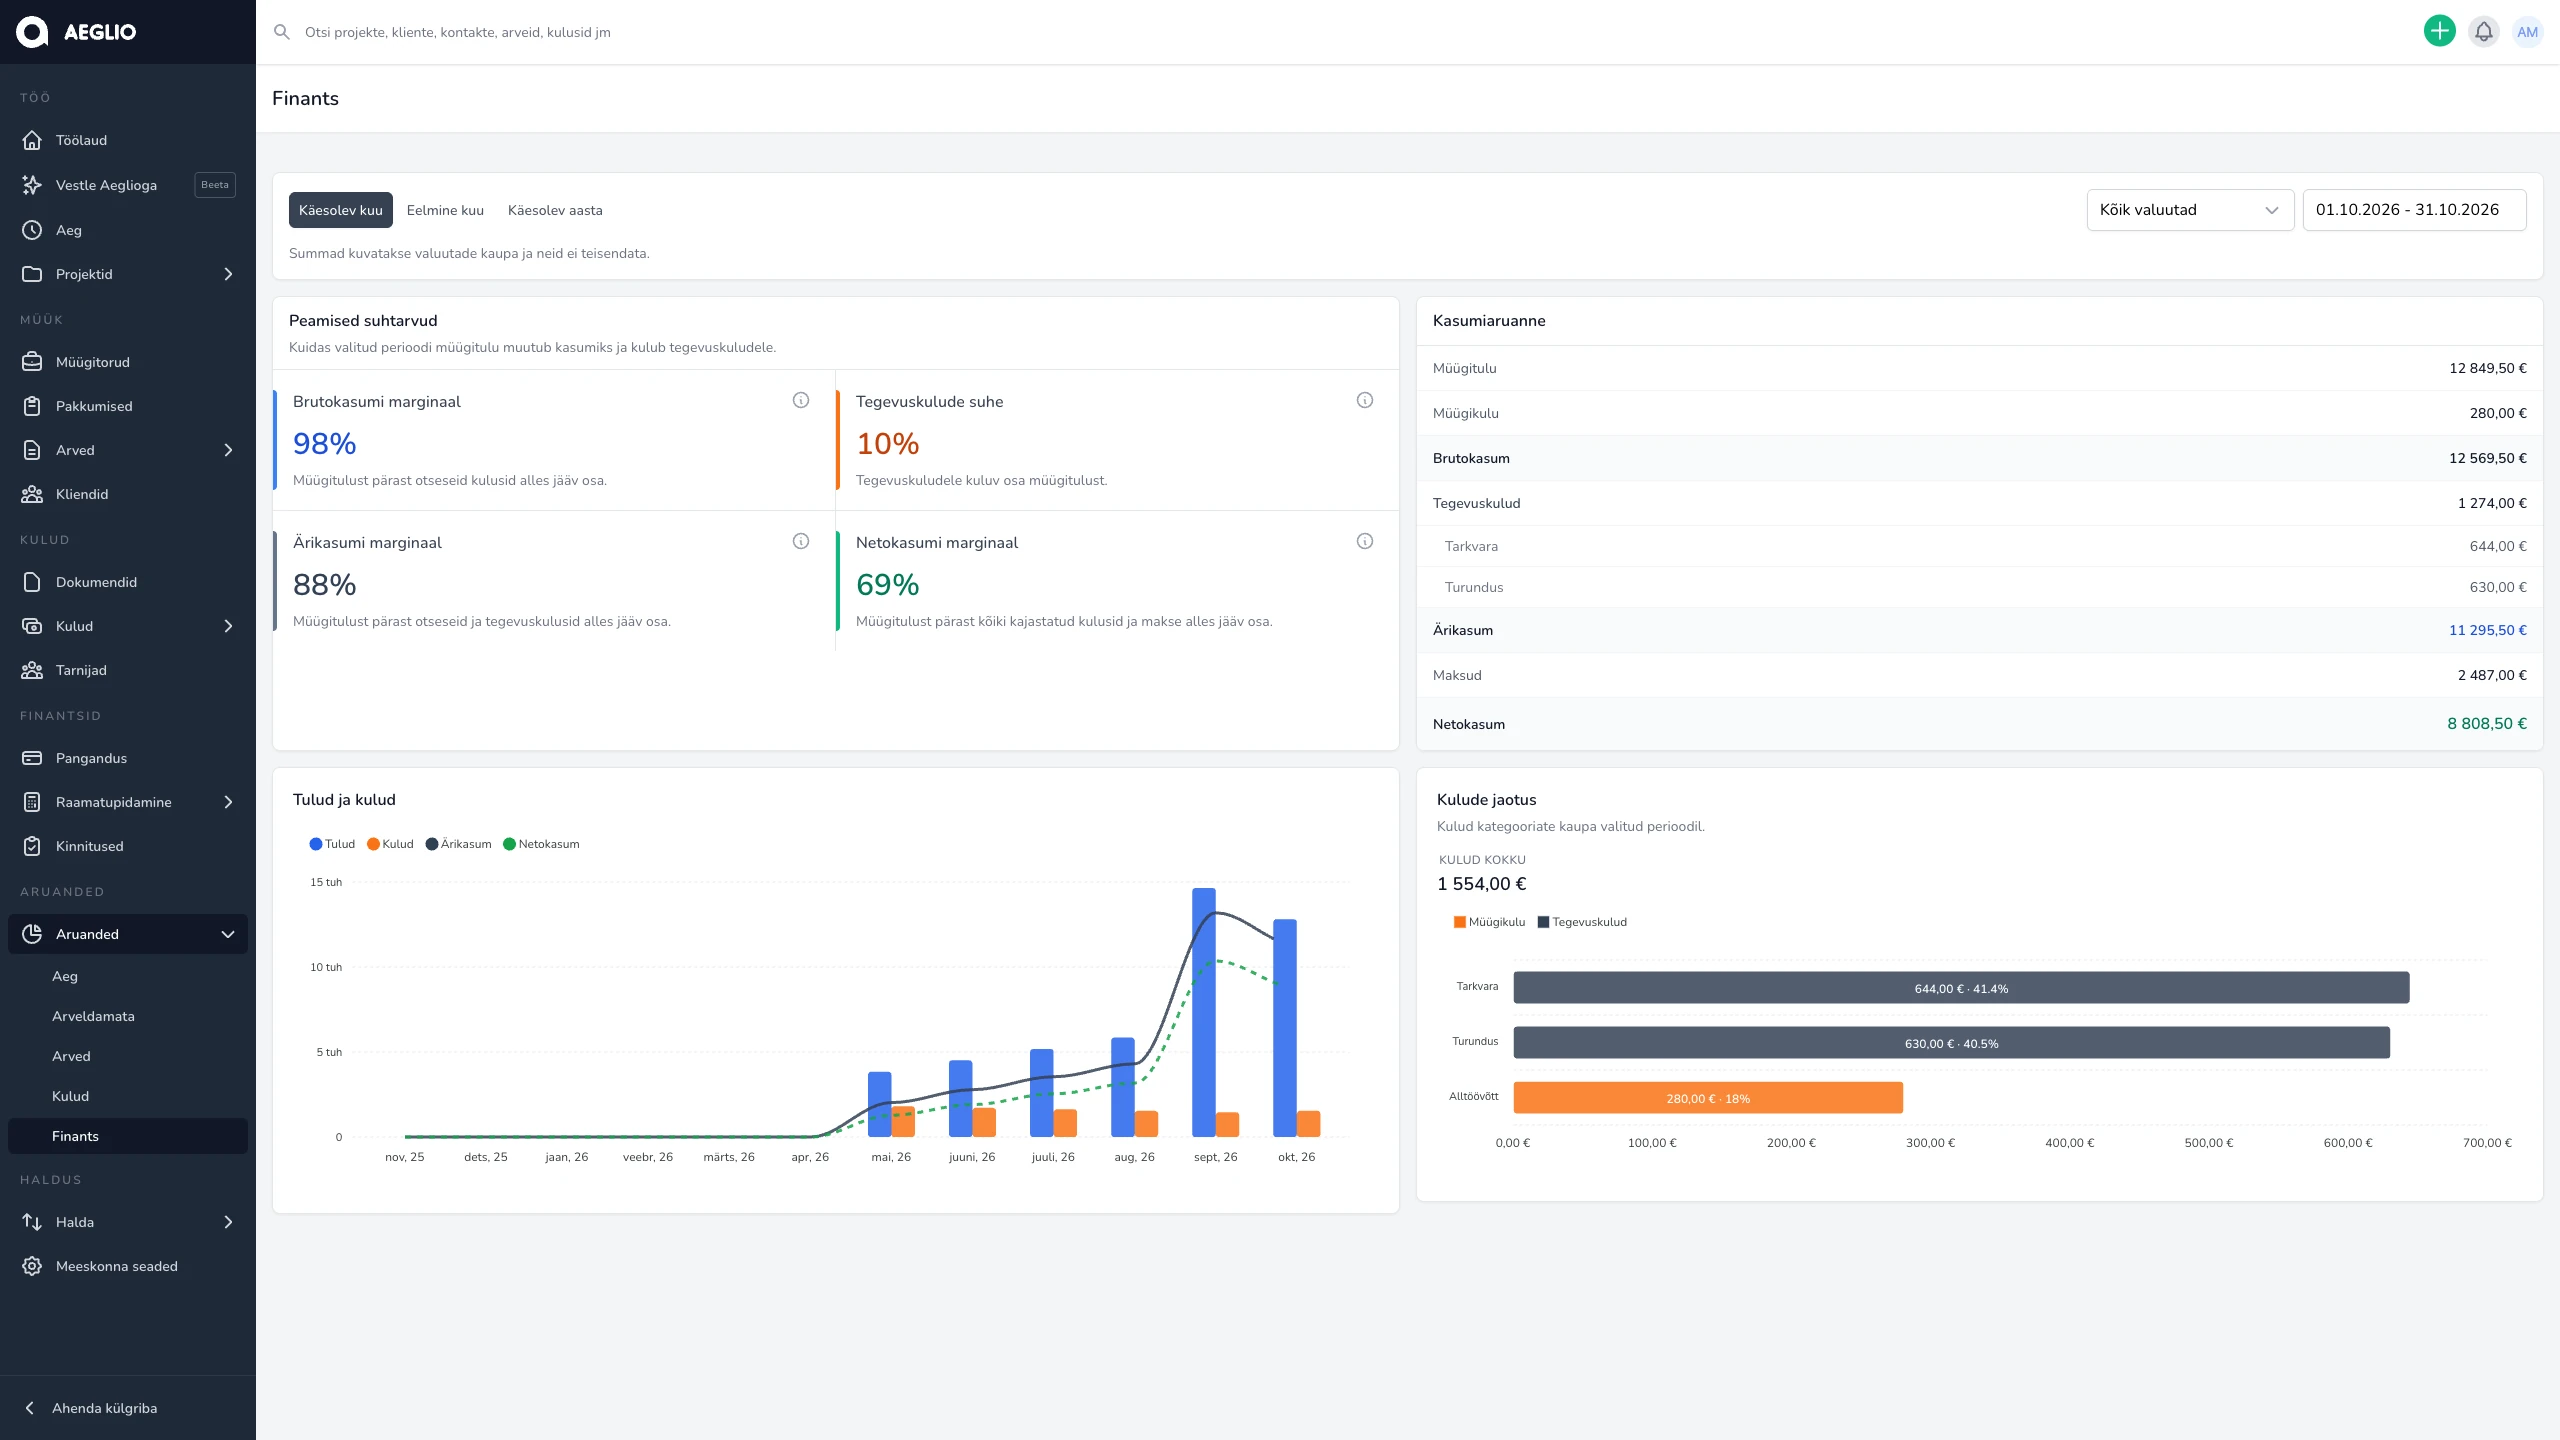Screen dimensions: 2560x1440
Task: Open Vestle Aeglioga chat
Action: (128, 185)
